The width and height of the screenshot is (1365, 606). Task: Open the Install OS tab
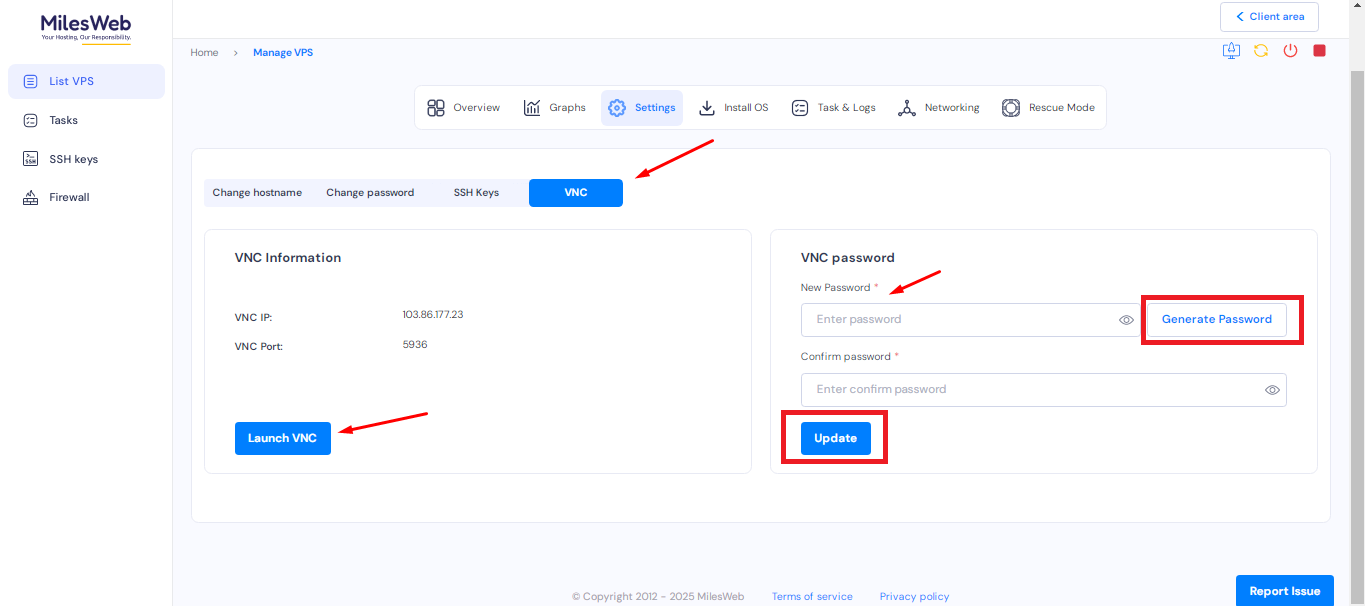pos(733,108)
